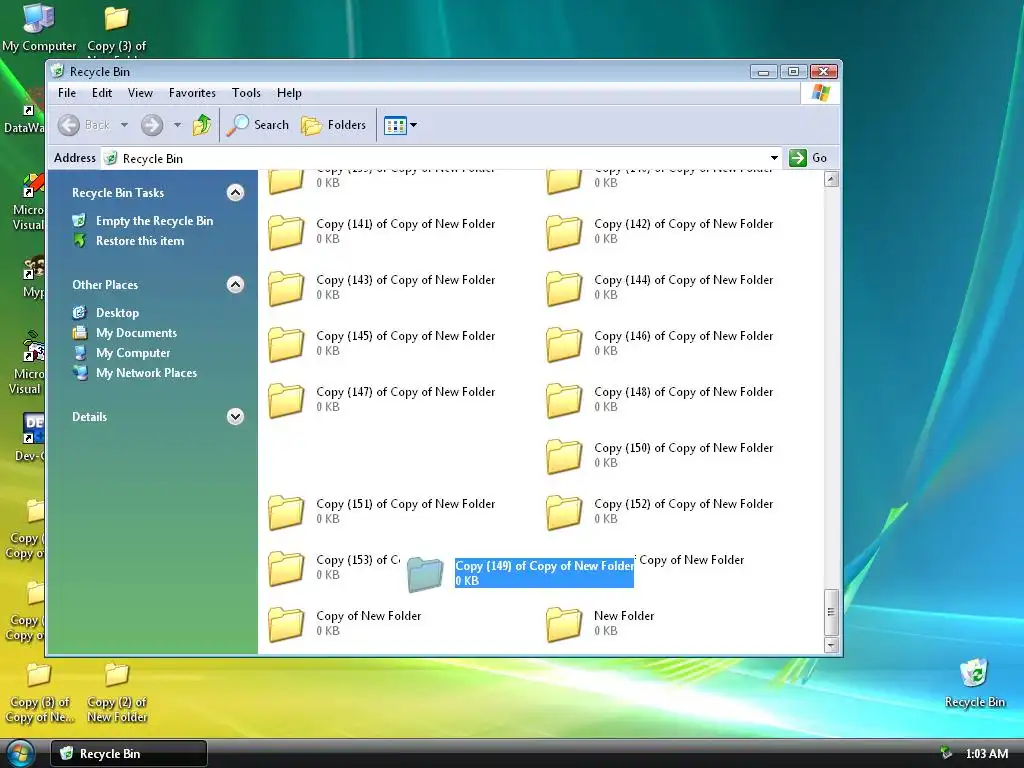Select Copy (142) of Copy folder icon
Screen dimensions: 1024x768
click(x=564, y=232)
